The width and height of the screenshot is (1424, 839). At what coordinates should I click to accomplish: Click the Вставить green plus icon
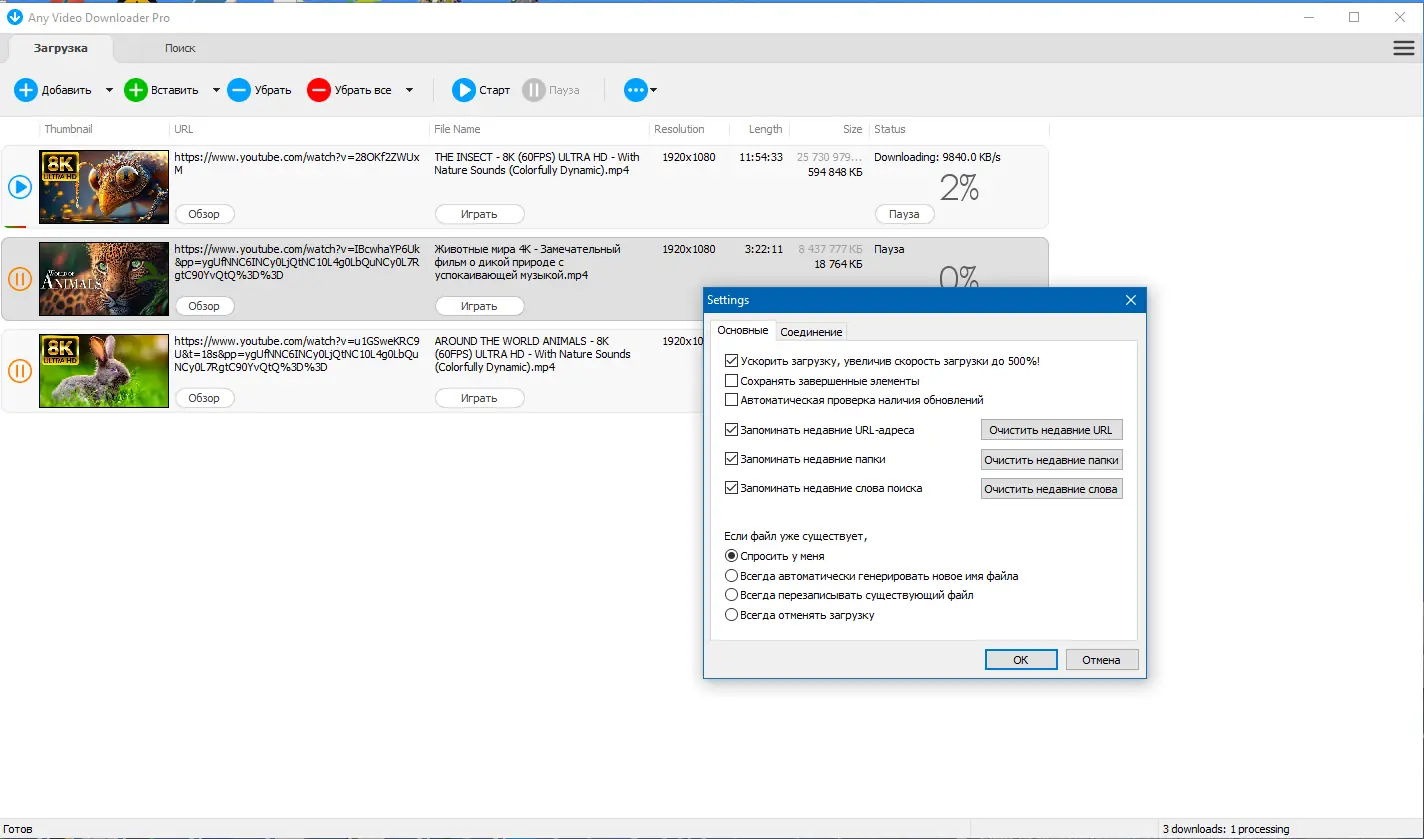click(x=135, y=90)
